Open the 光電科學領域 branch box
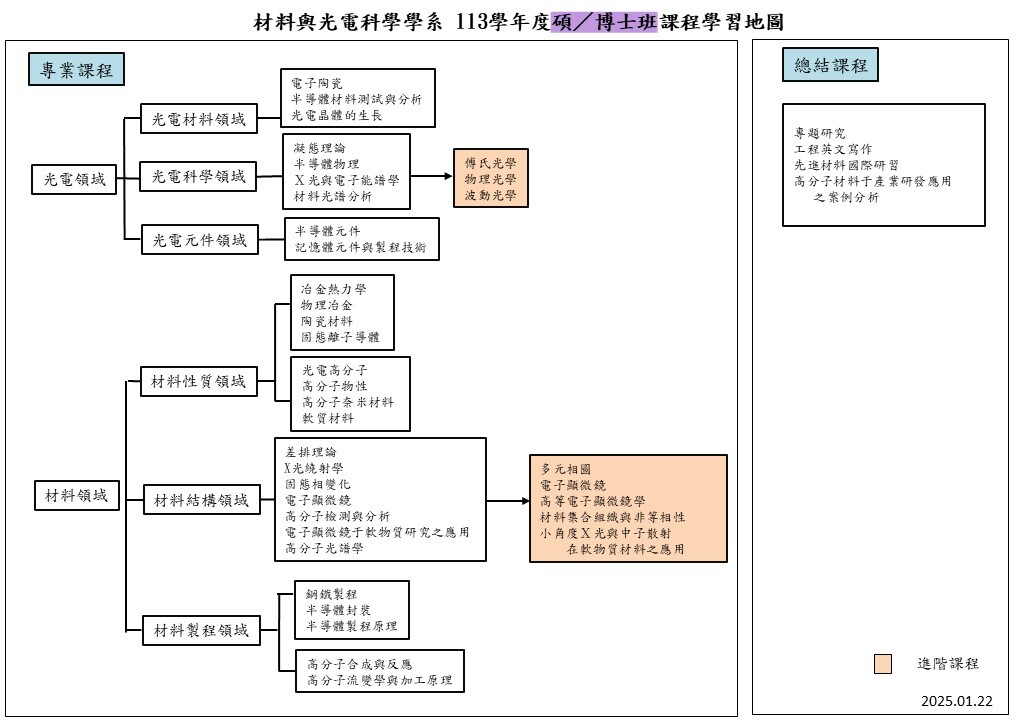 pos(198,177)
